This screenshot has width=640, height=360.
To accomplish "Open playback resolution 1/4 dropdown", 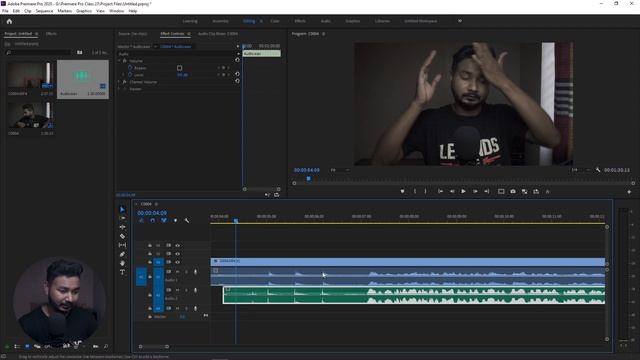I will point(580,170).
